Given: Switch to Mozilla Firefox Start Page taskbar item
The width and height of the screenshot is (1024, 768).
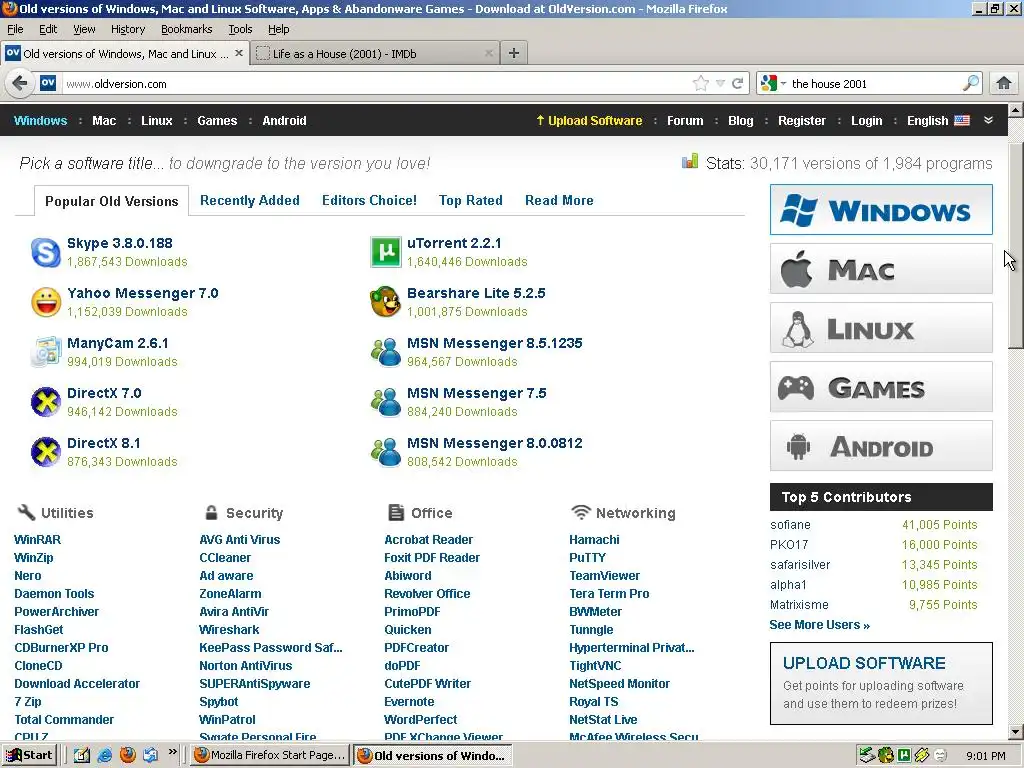Looking at the screenshot, I should [270, 755].
